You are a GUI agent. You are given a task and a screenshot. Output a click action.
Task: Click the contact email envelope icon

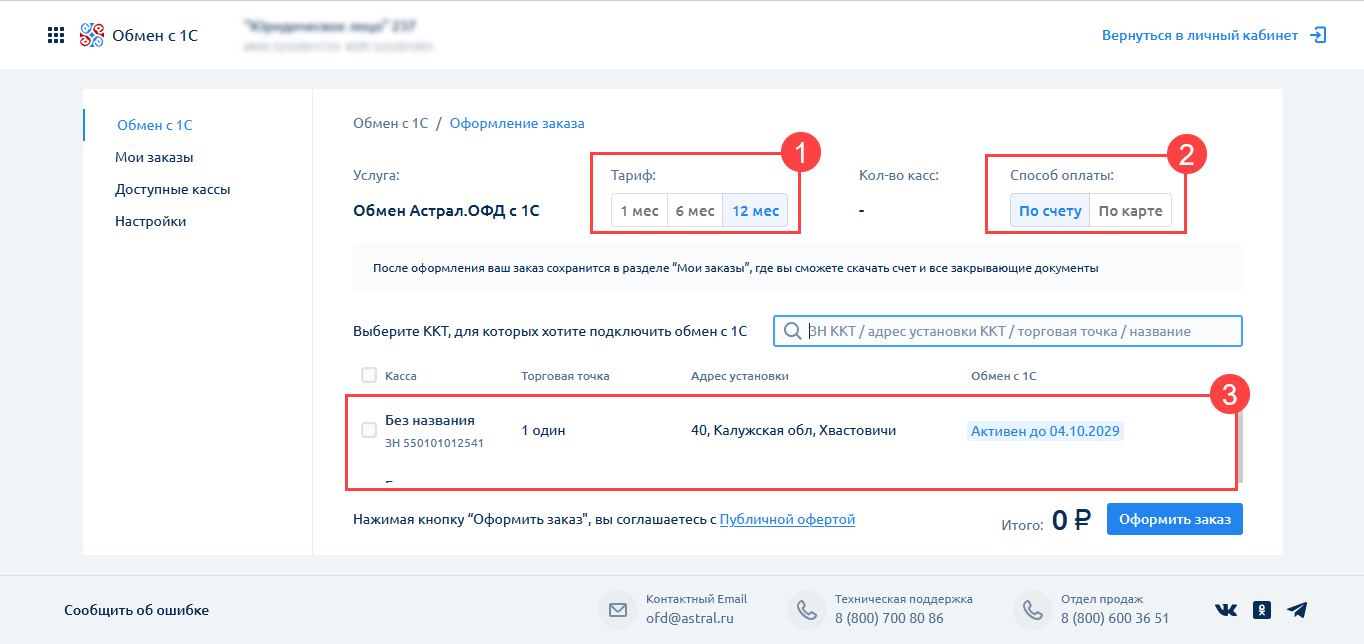tap(617, 609)
